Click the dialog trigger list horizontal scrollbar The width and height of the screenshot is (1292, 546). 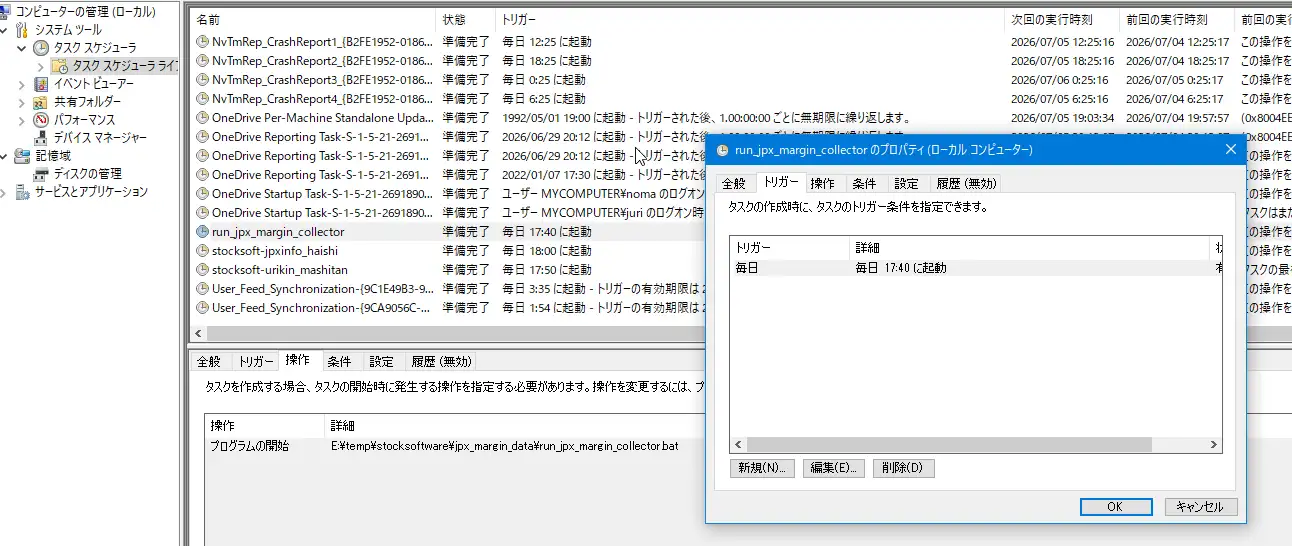(x=949, y=445)
